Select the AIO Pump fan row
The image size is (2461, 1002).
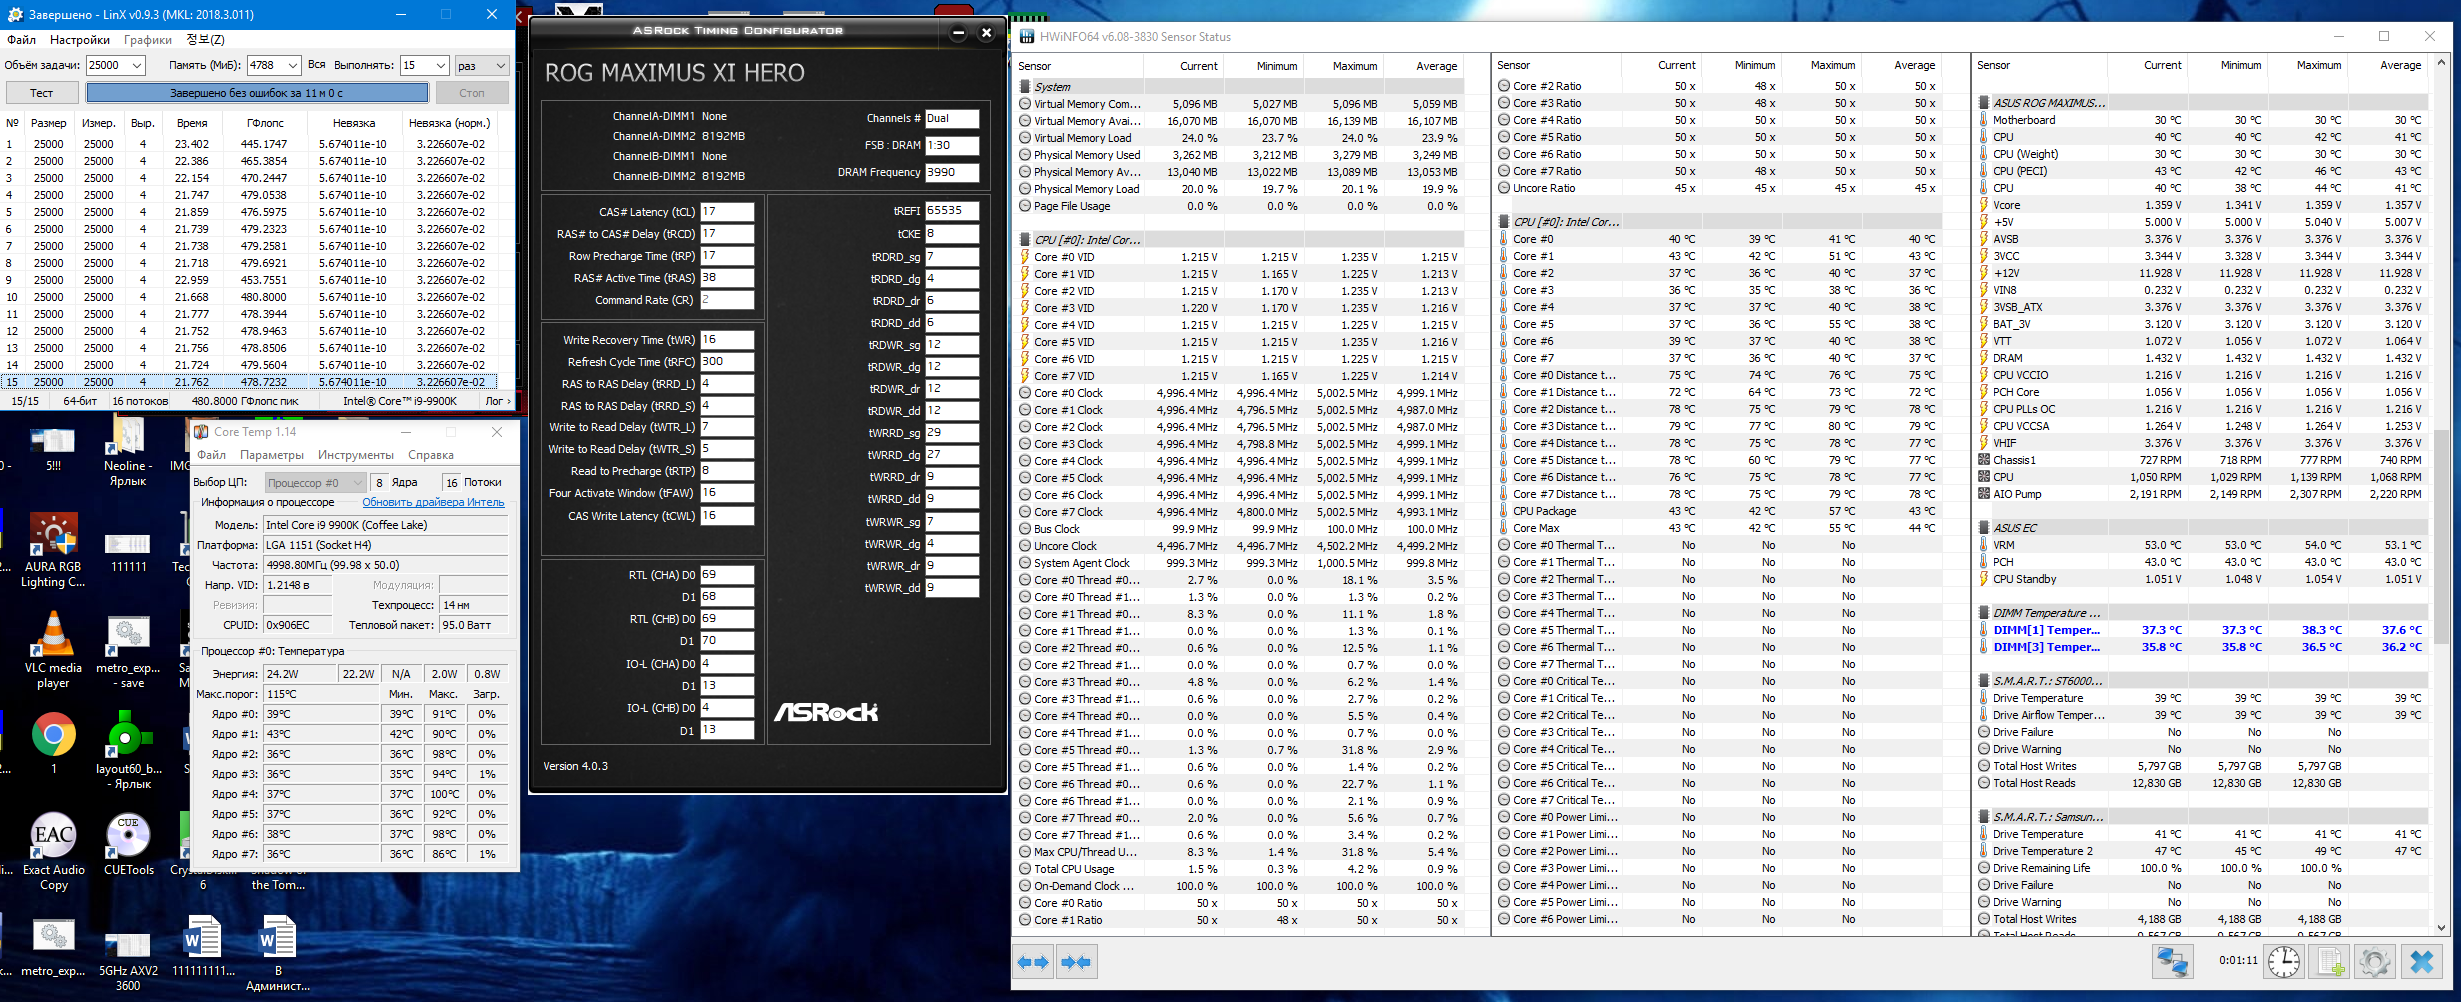pyautogui.click(x=2201, y=494)
